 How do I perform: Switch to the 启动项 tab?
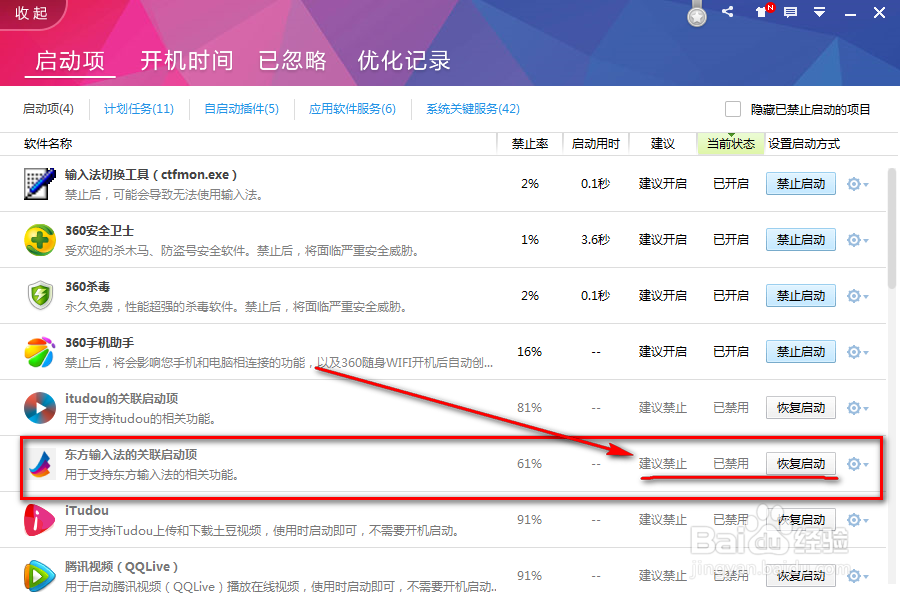(70, 60)
